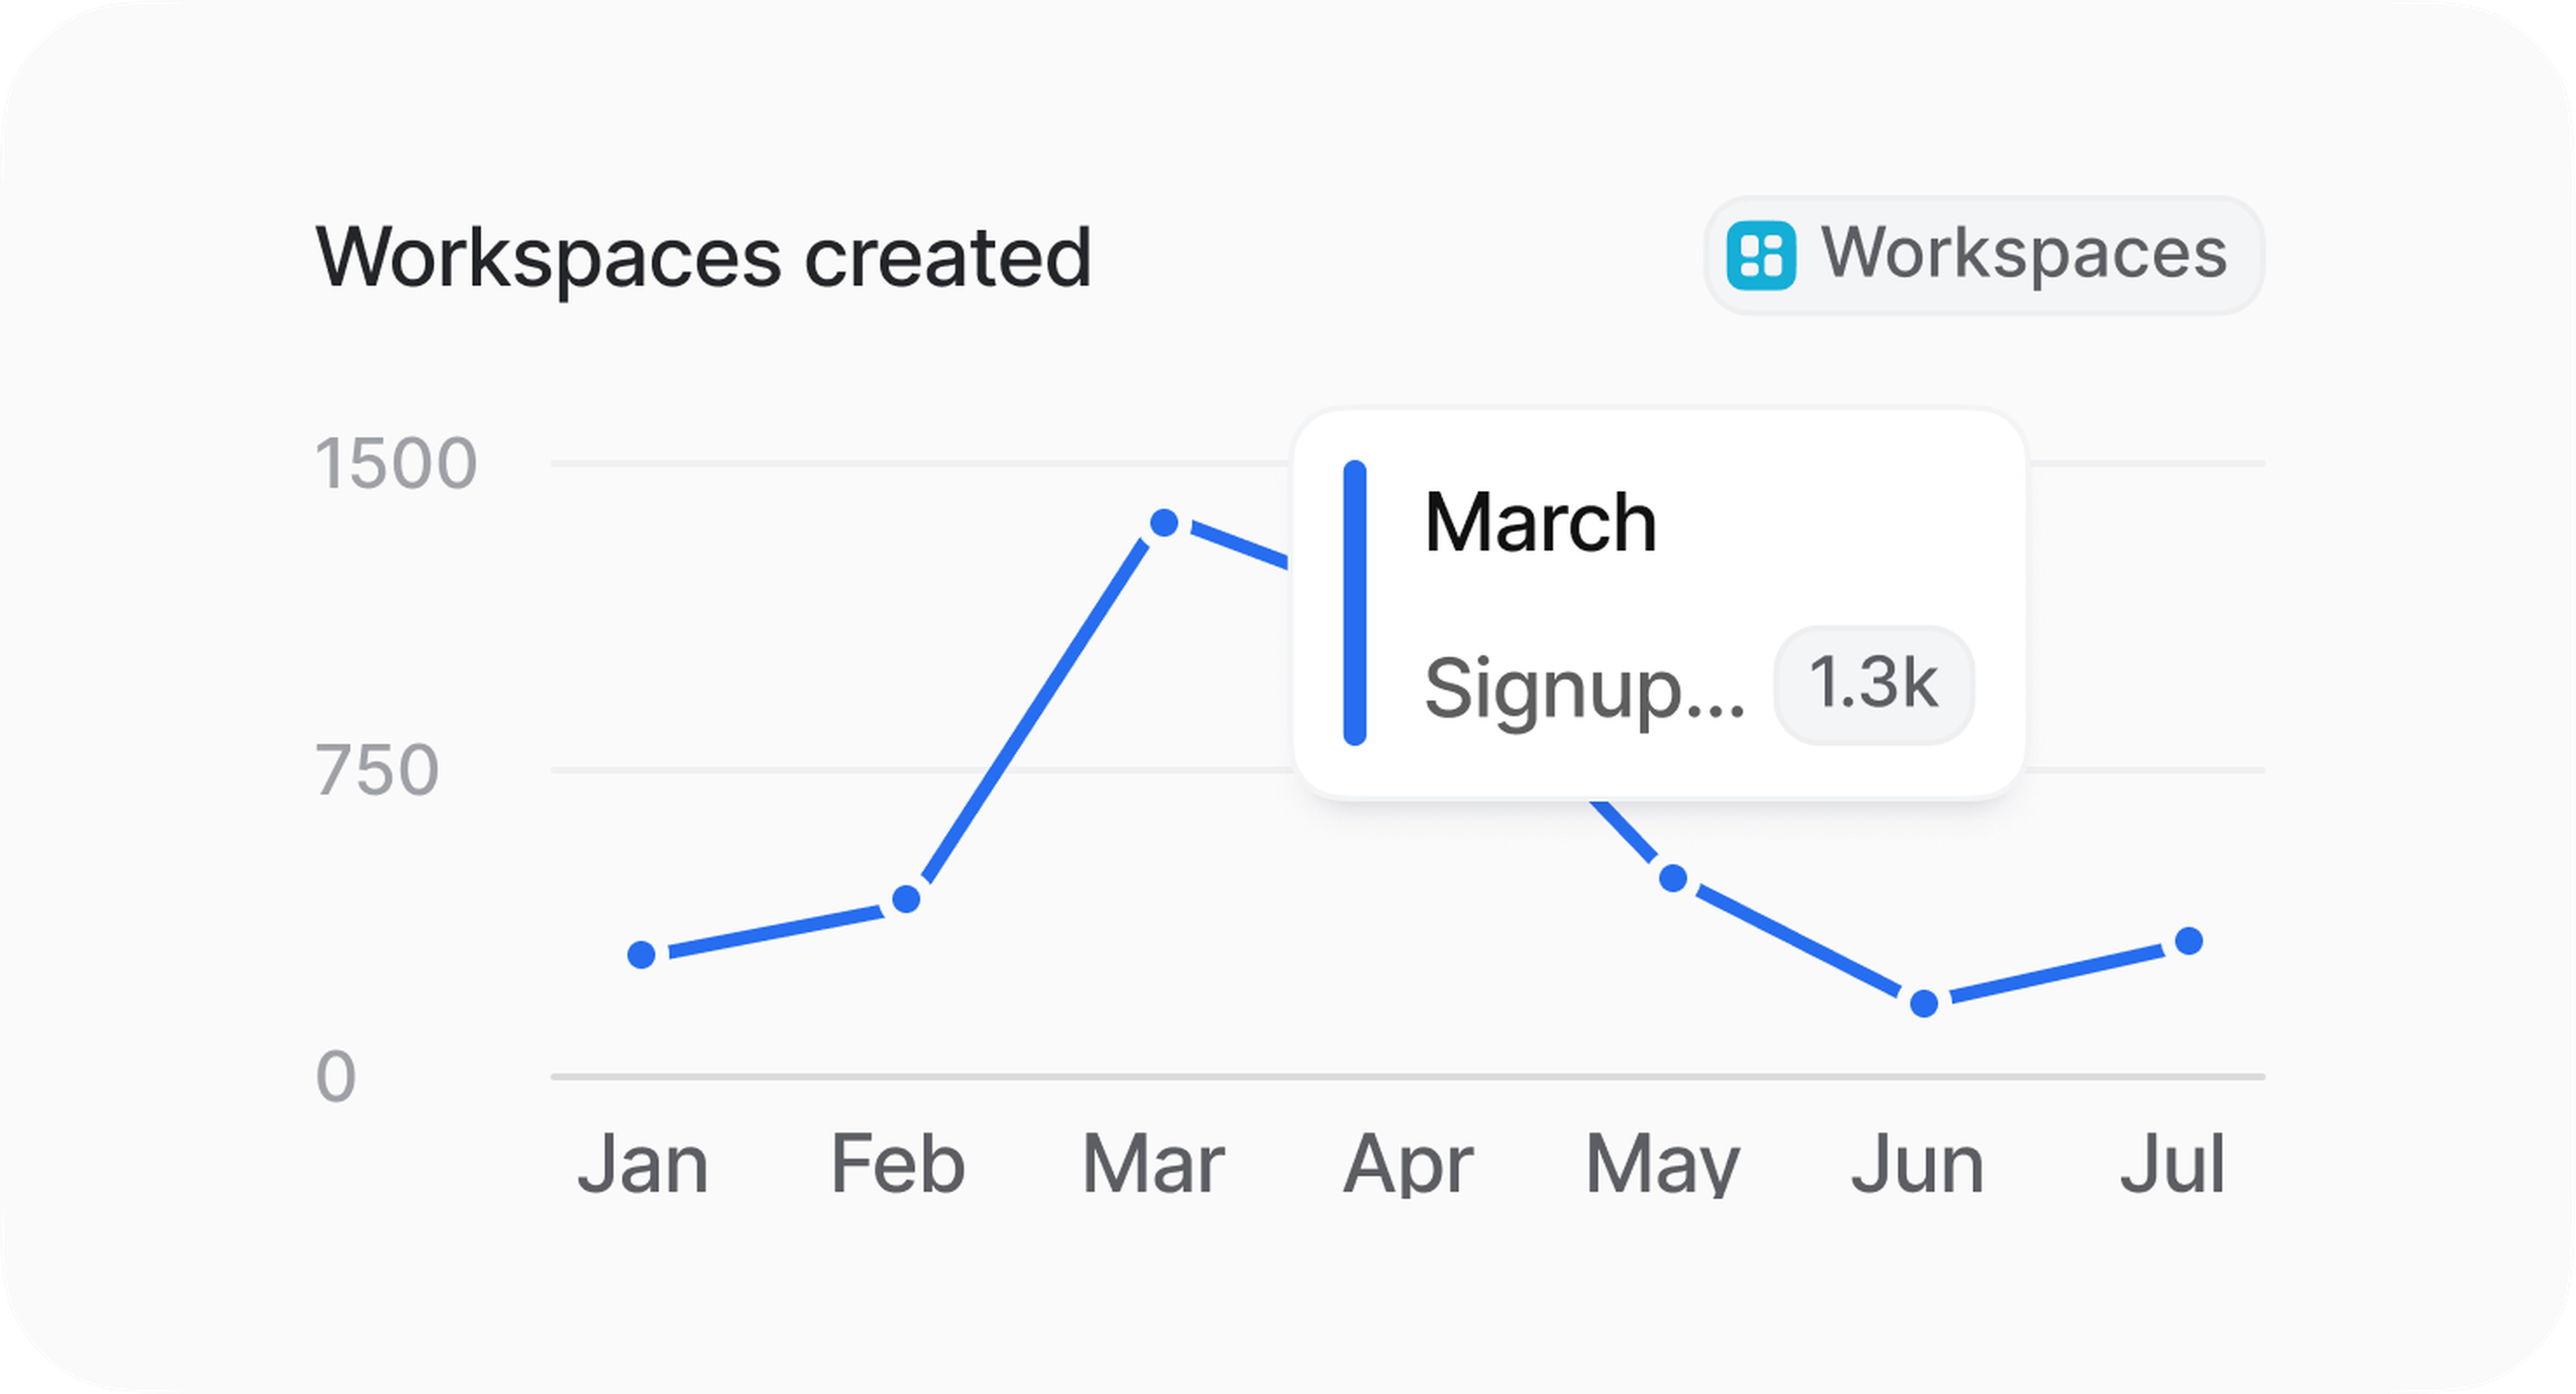Select the January data point on the line
The image size is (2576, 1394).
[642, 954]
